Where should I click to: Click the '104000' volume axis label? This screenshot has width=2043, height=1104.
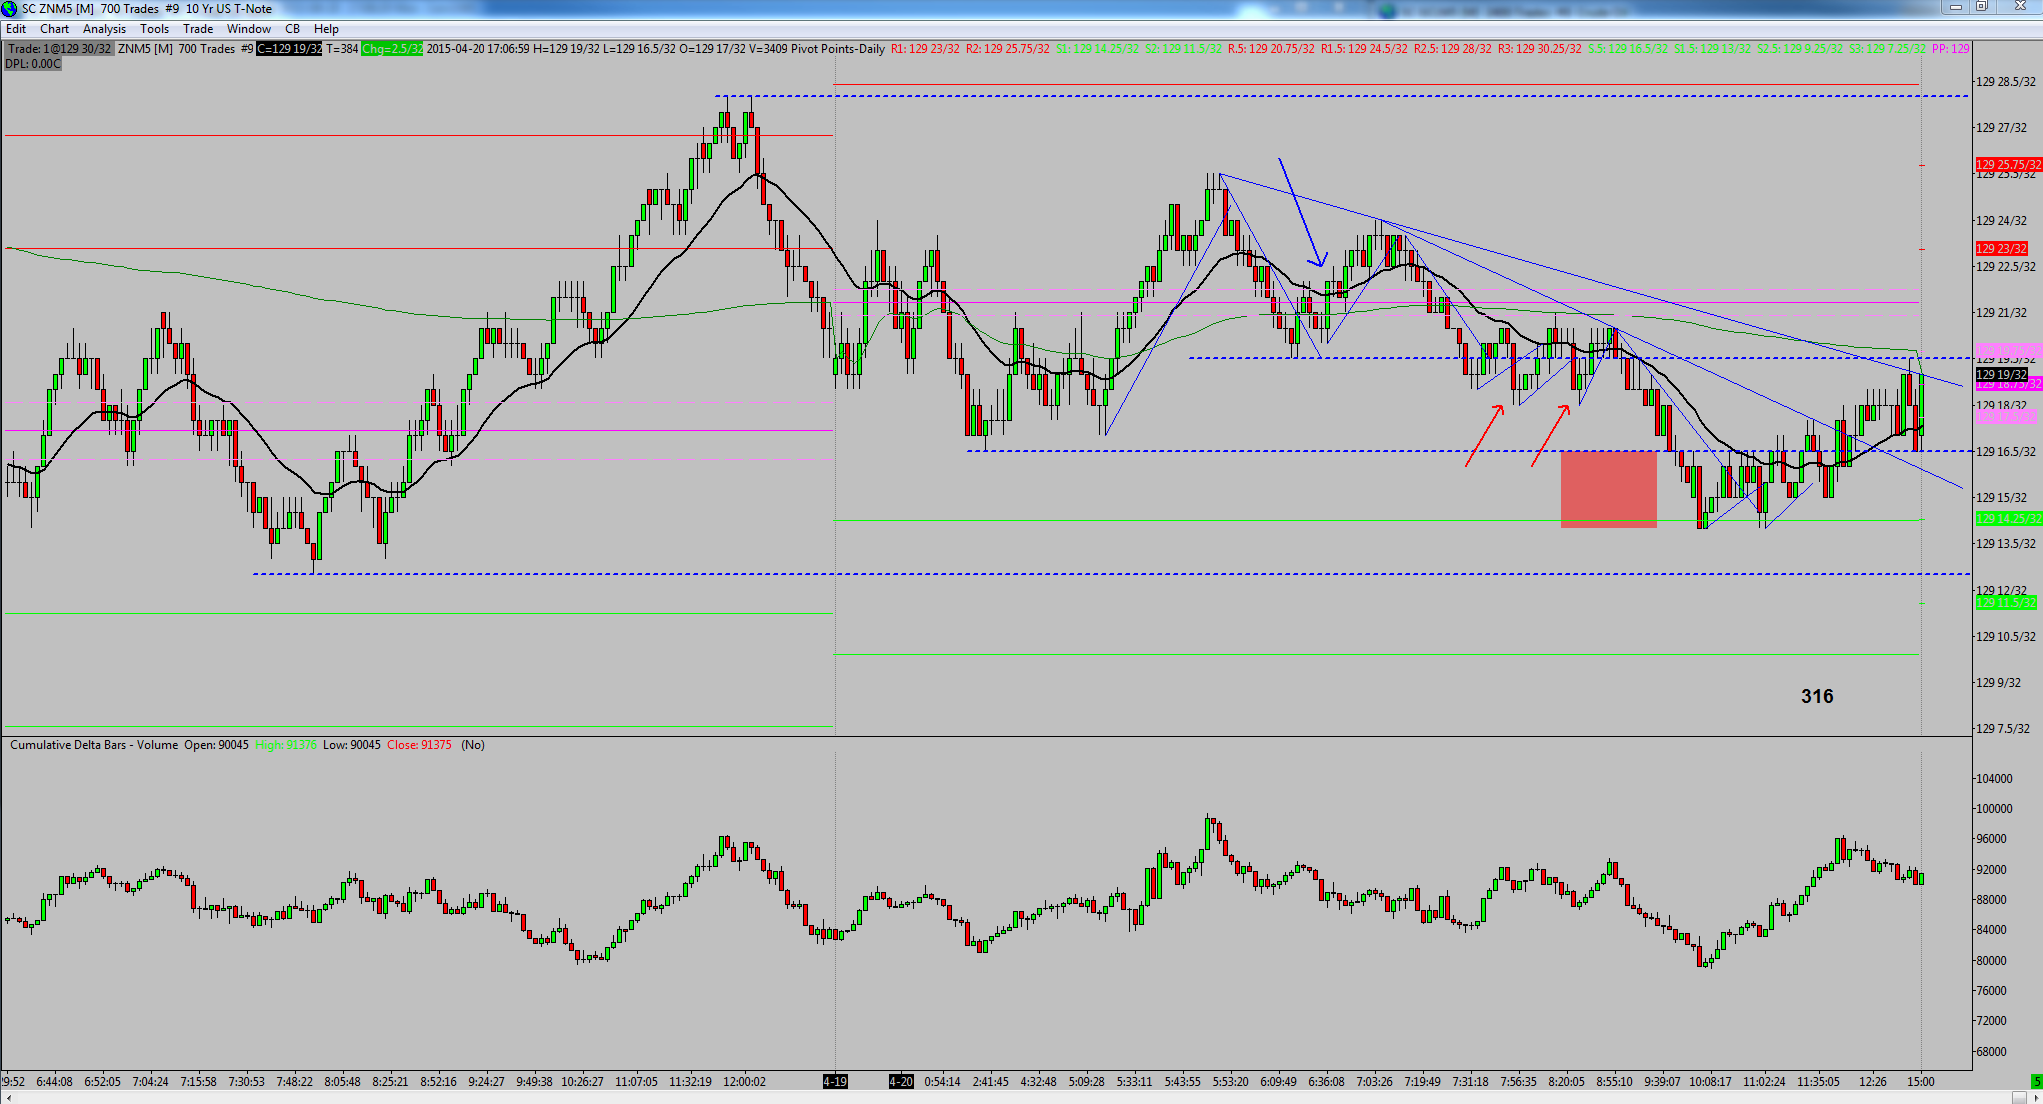pyautogui.click(x=1994, y=779)
